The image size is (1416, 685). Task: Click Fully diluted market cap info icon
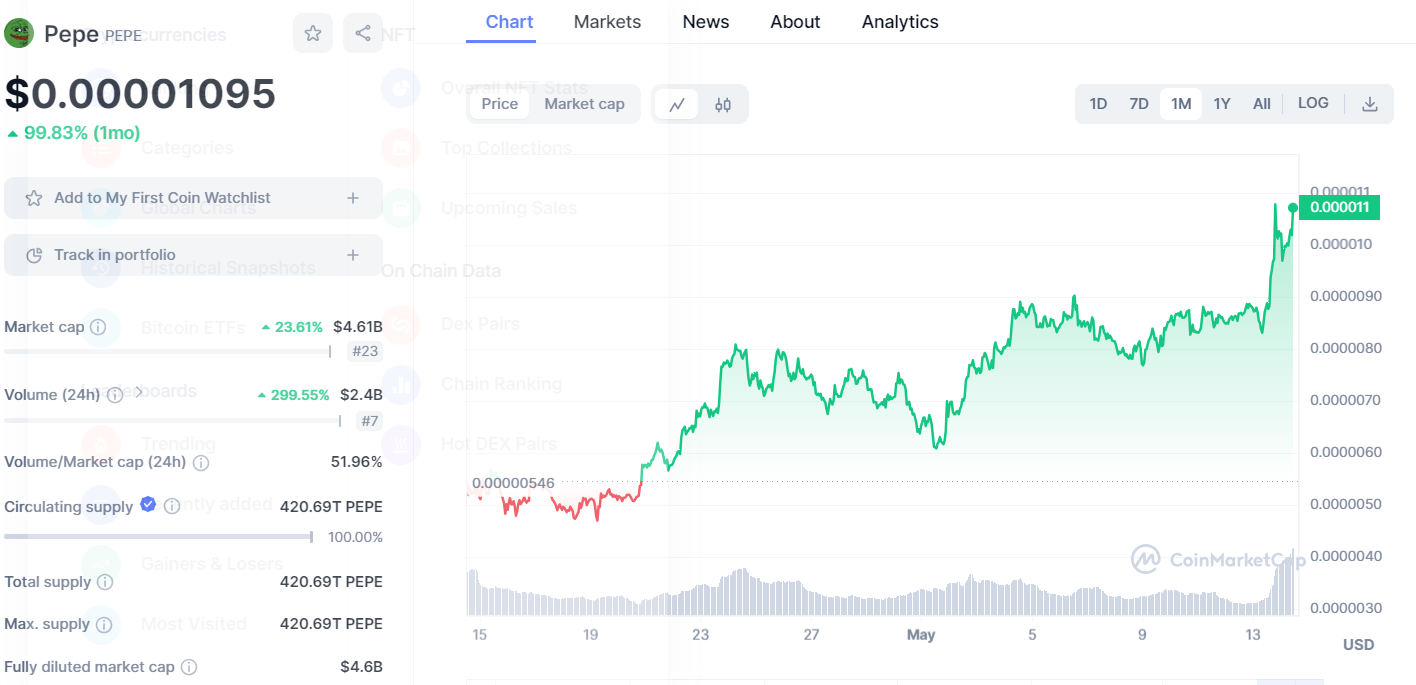coord(188,667)
